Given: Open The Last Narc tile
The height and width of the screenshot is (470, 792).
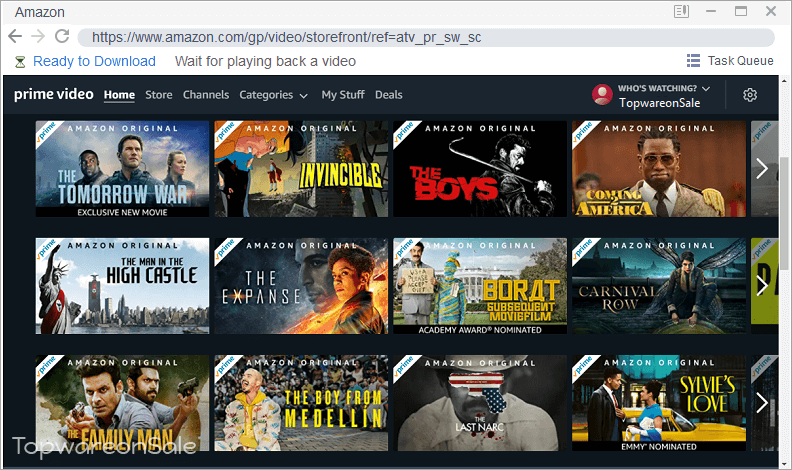Looking at the screenshot, I should (480, 403).
